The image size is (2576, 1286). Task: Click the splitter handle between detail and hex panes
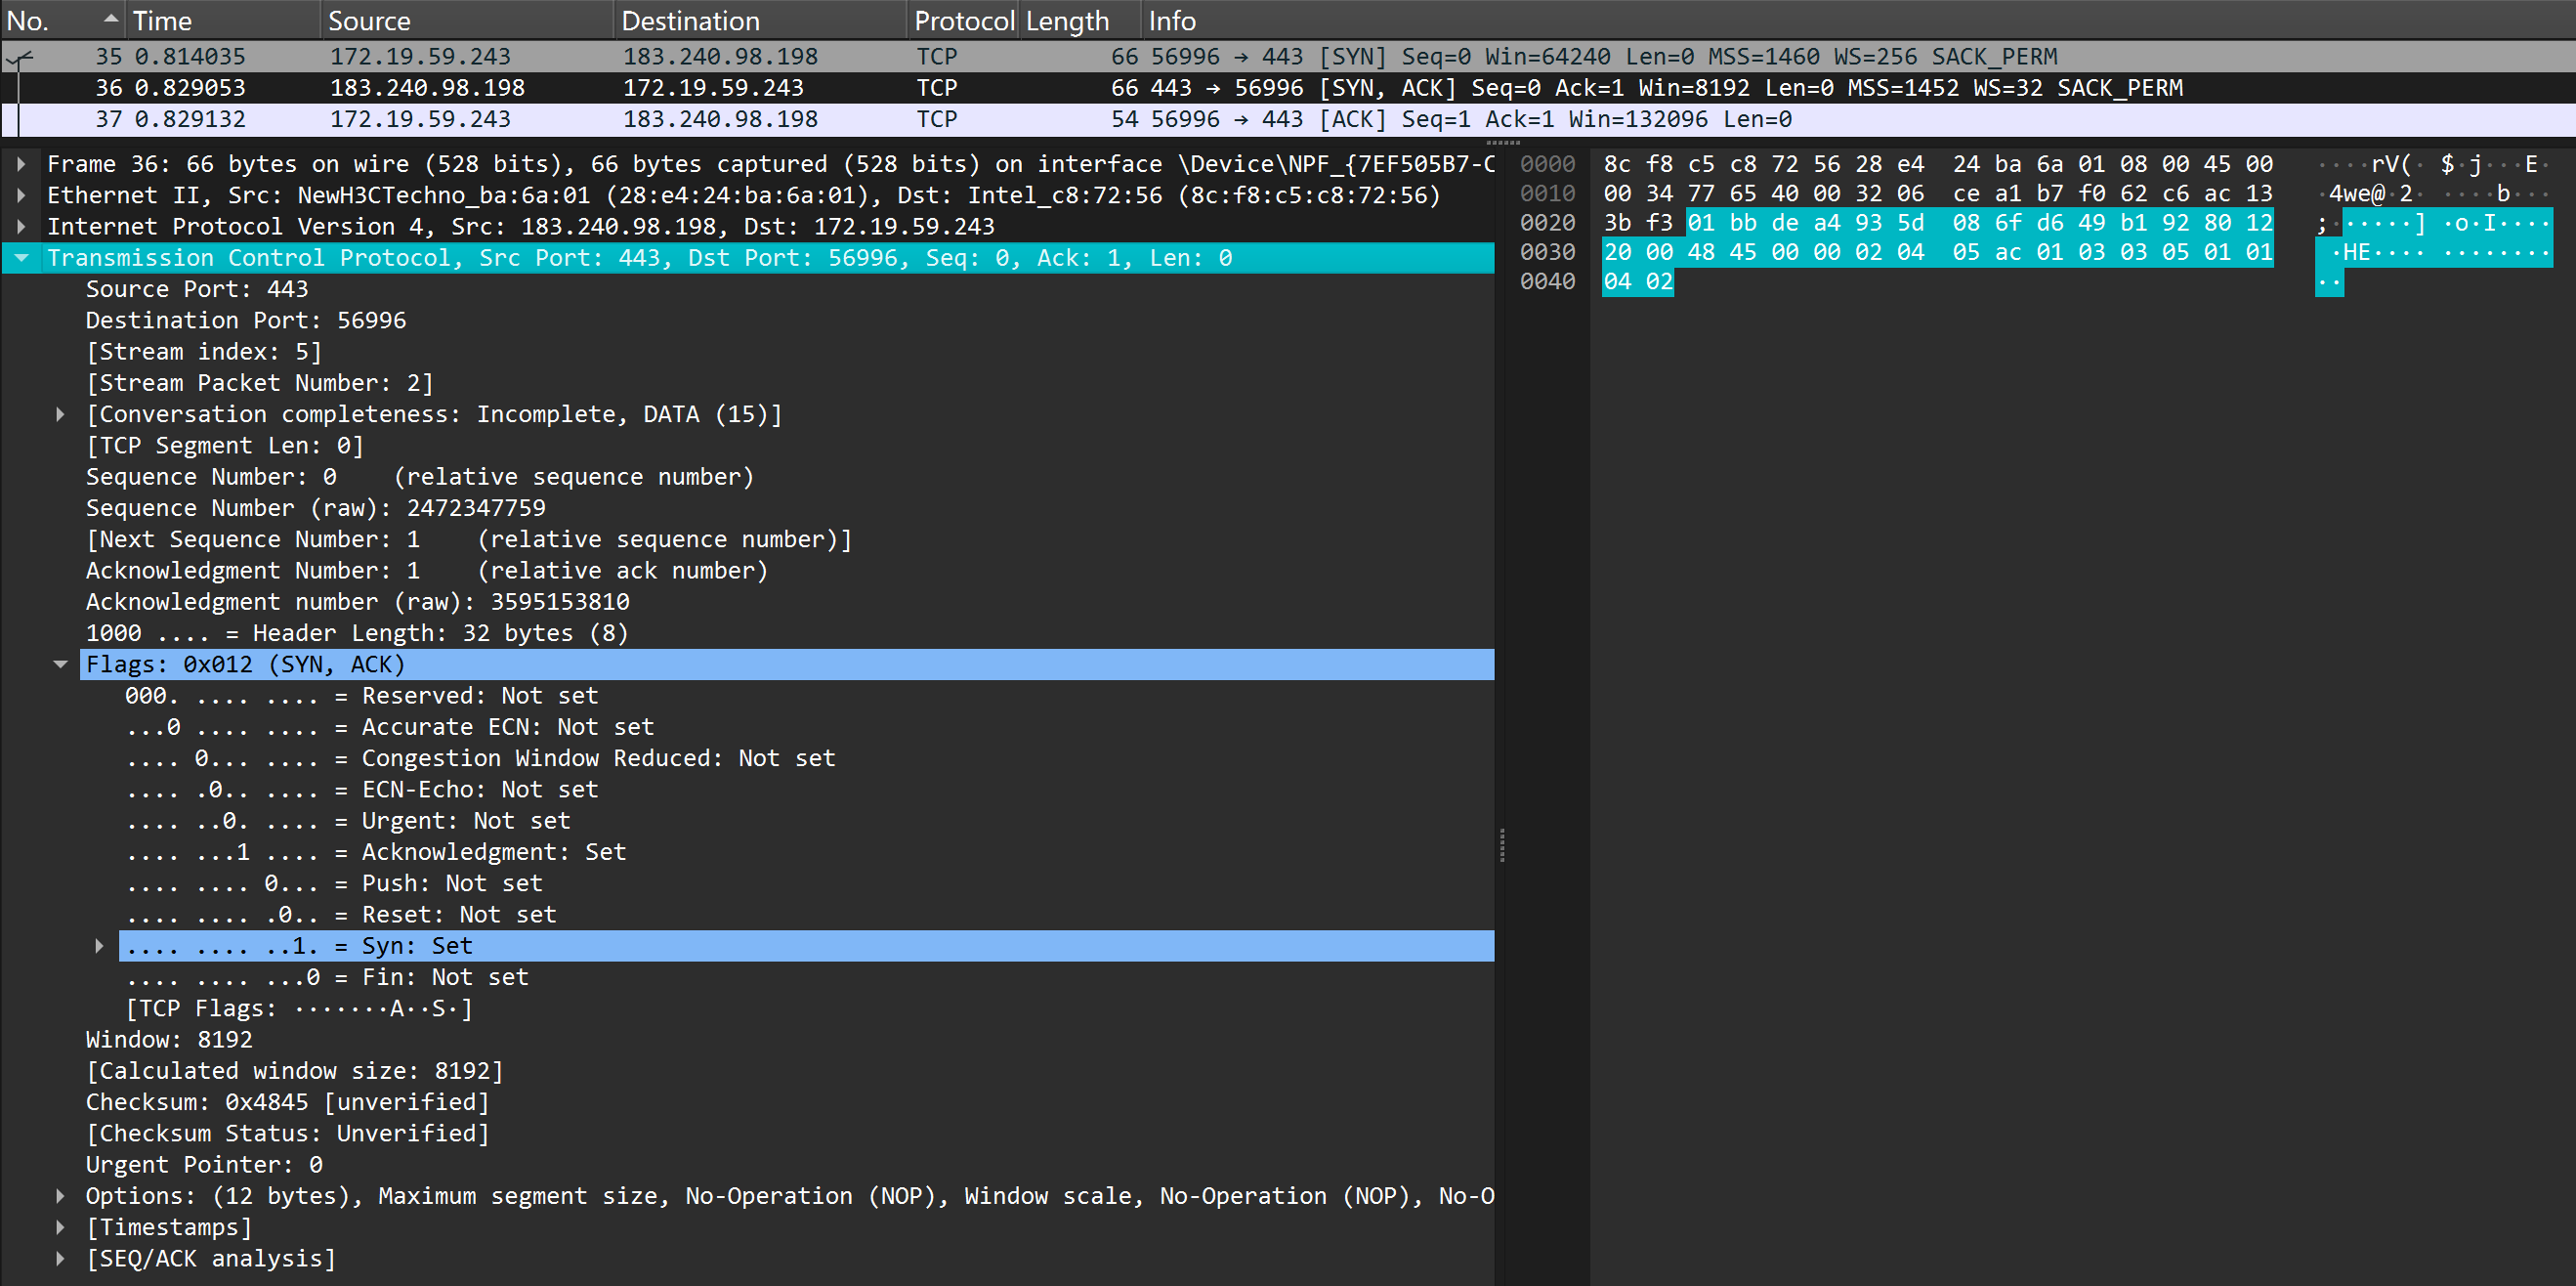click(x=1502, y=845)
